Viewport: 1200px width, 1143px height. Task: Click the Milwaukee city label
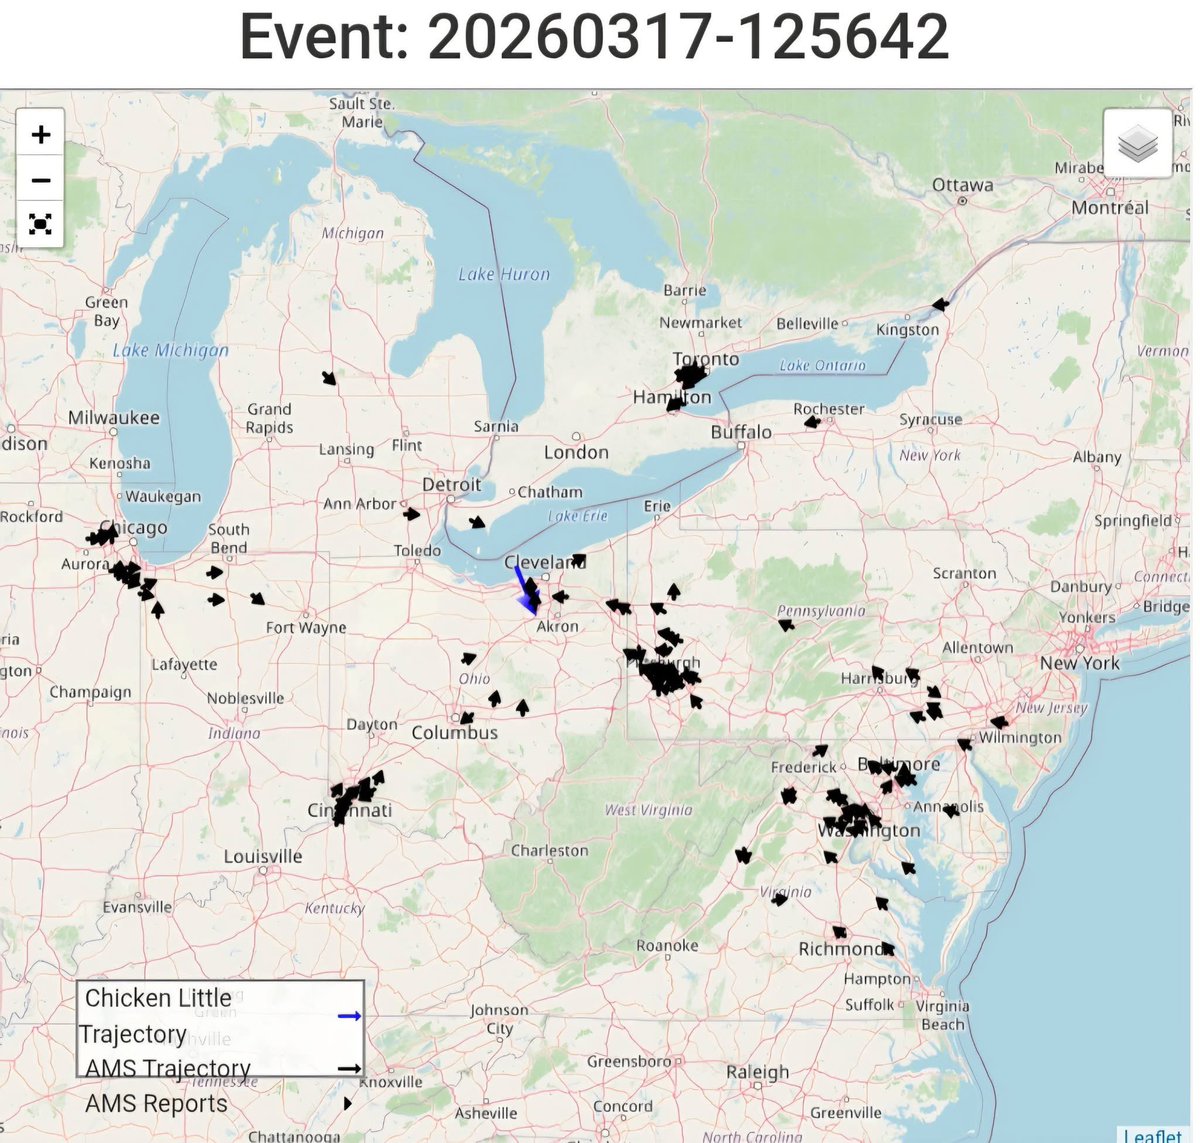point(114,417)
